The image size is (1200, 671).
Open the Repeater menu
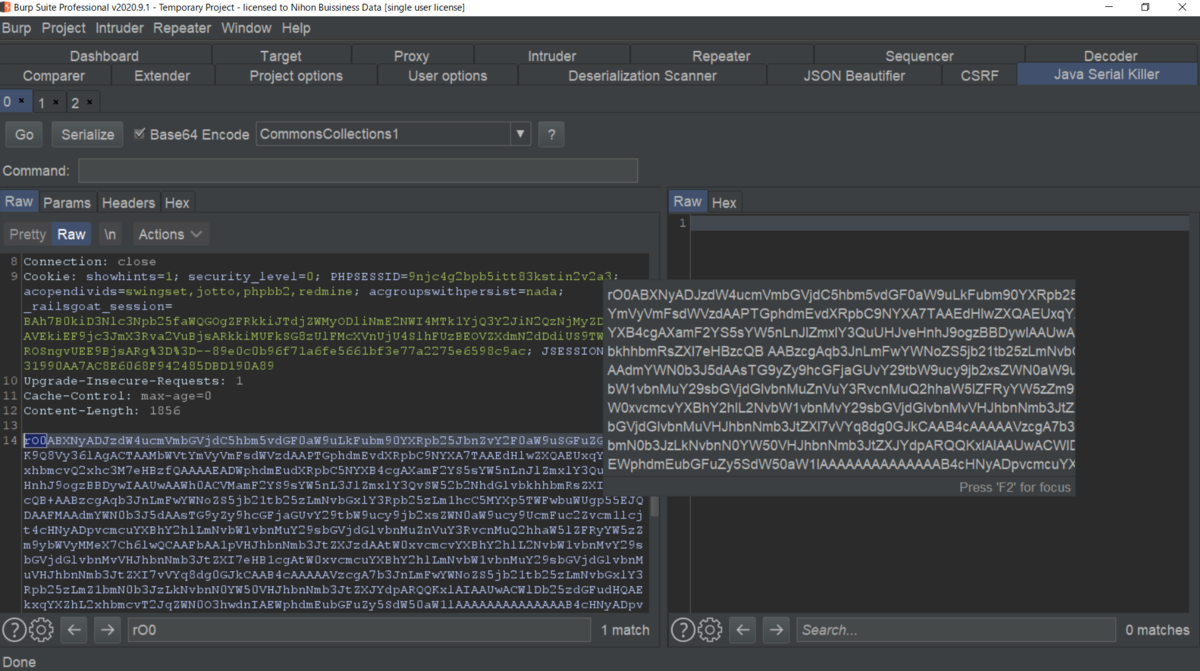(183, 28)
